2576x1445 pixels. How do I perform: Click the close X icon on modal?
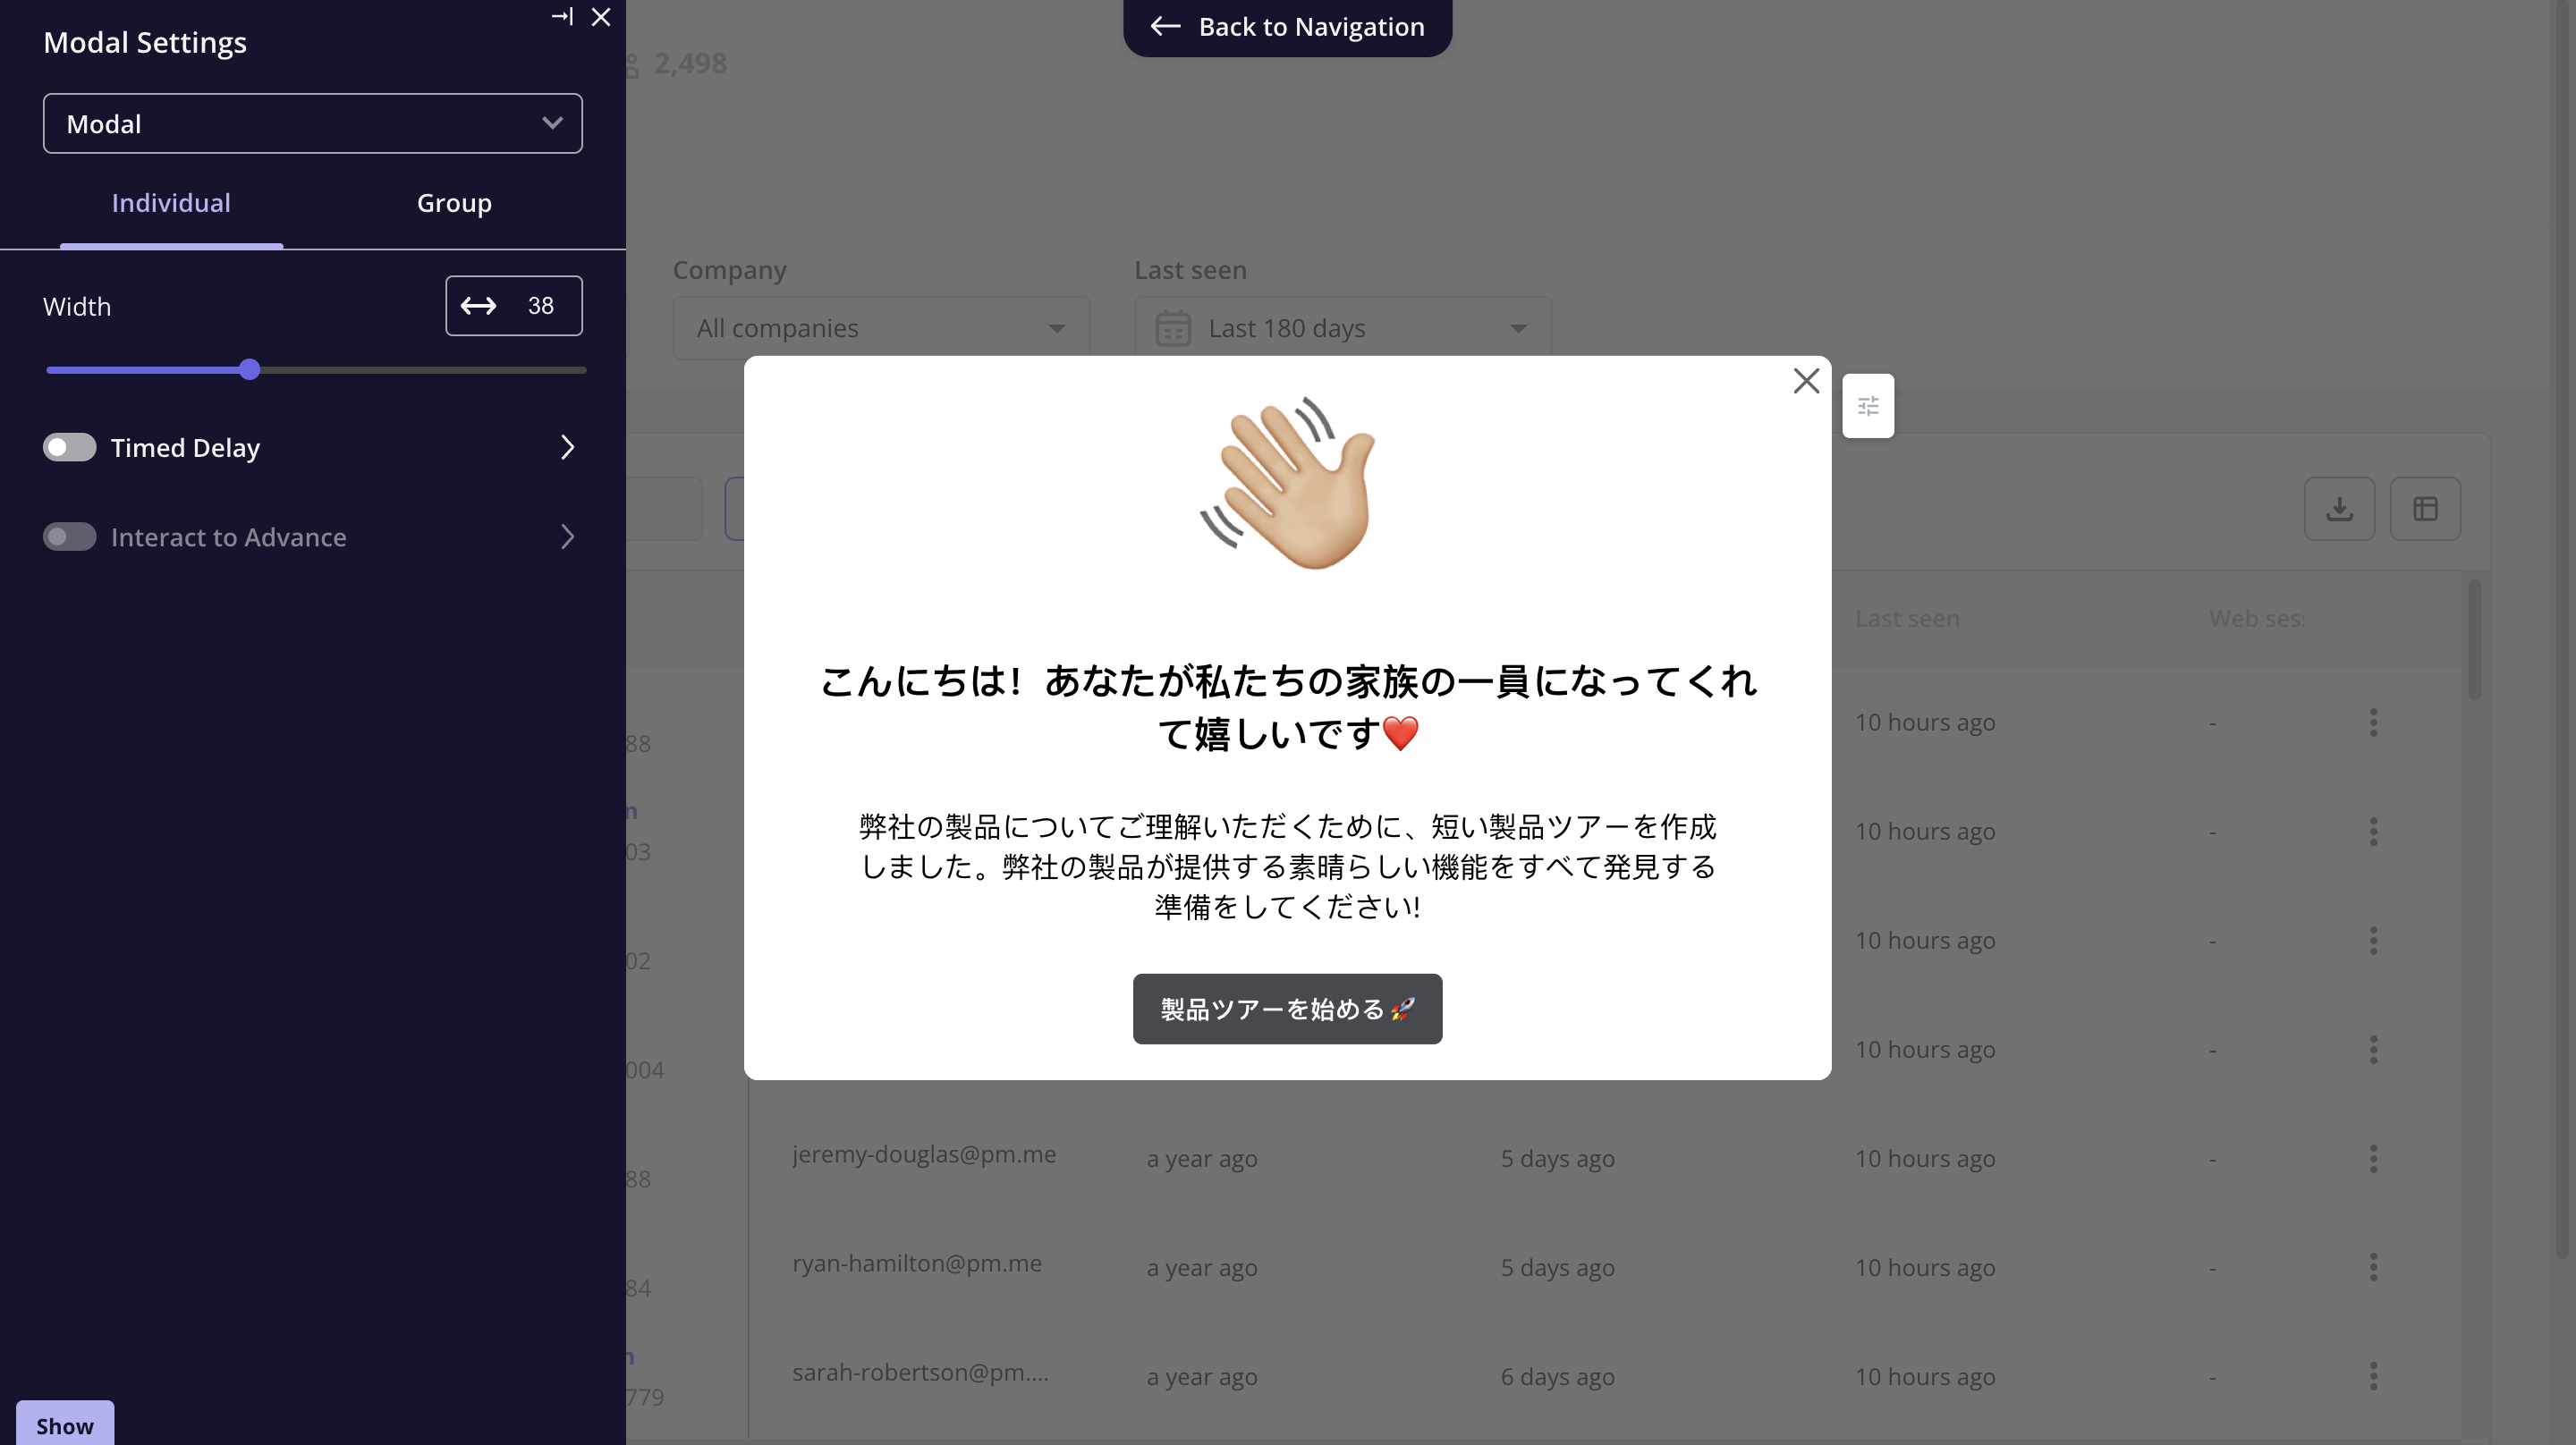click(1805, 380)
